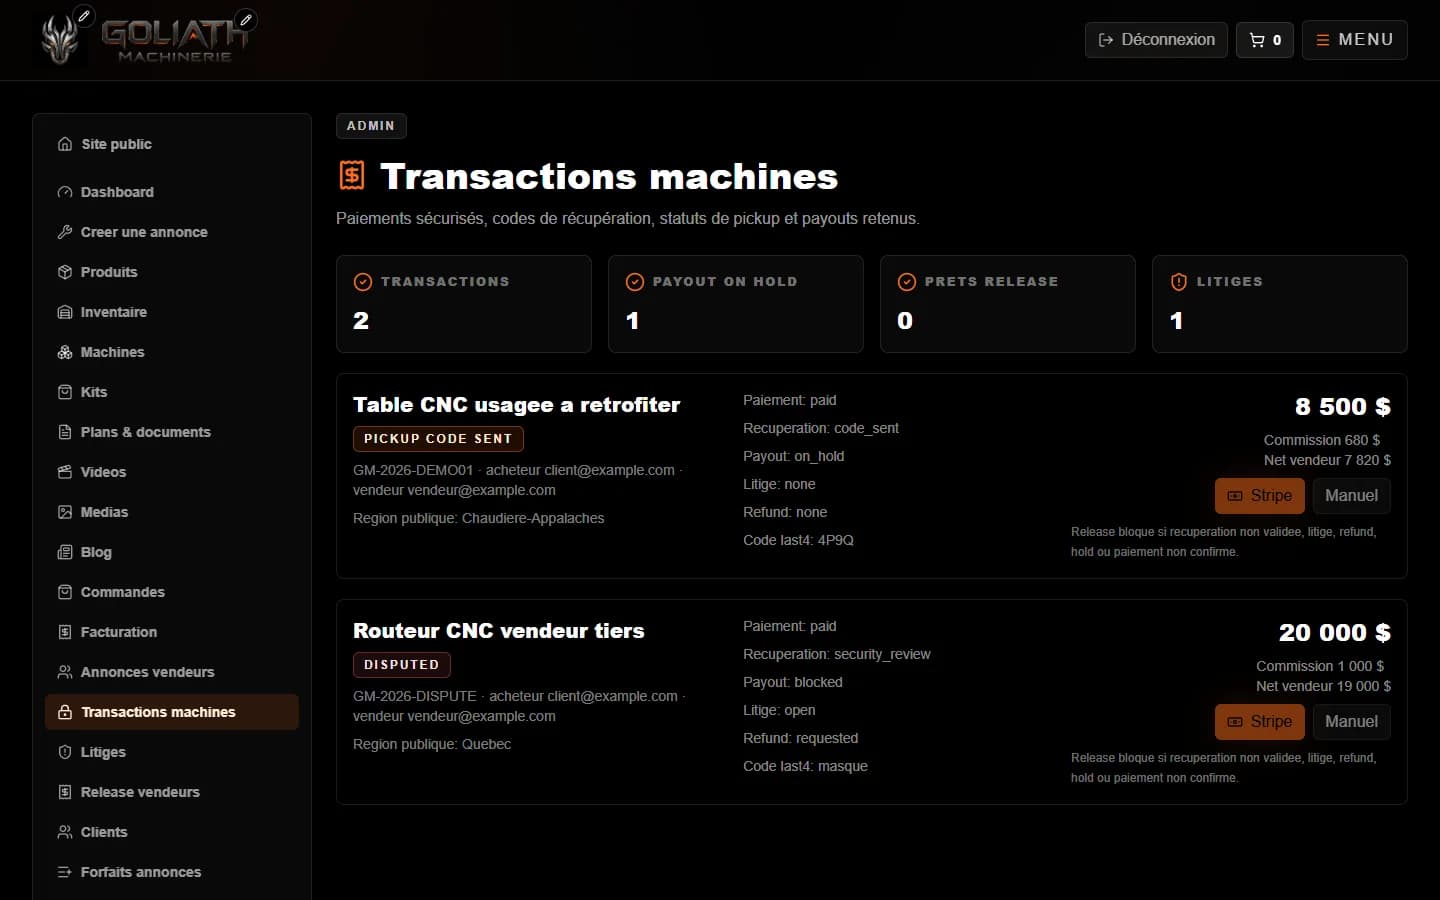Open Forfaits annonces sidebar entry
The width and height of the screenshot is (1440, 900).
(x=172, y=872)
